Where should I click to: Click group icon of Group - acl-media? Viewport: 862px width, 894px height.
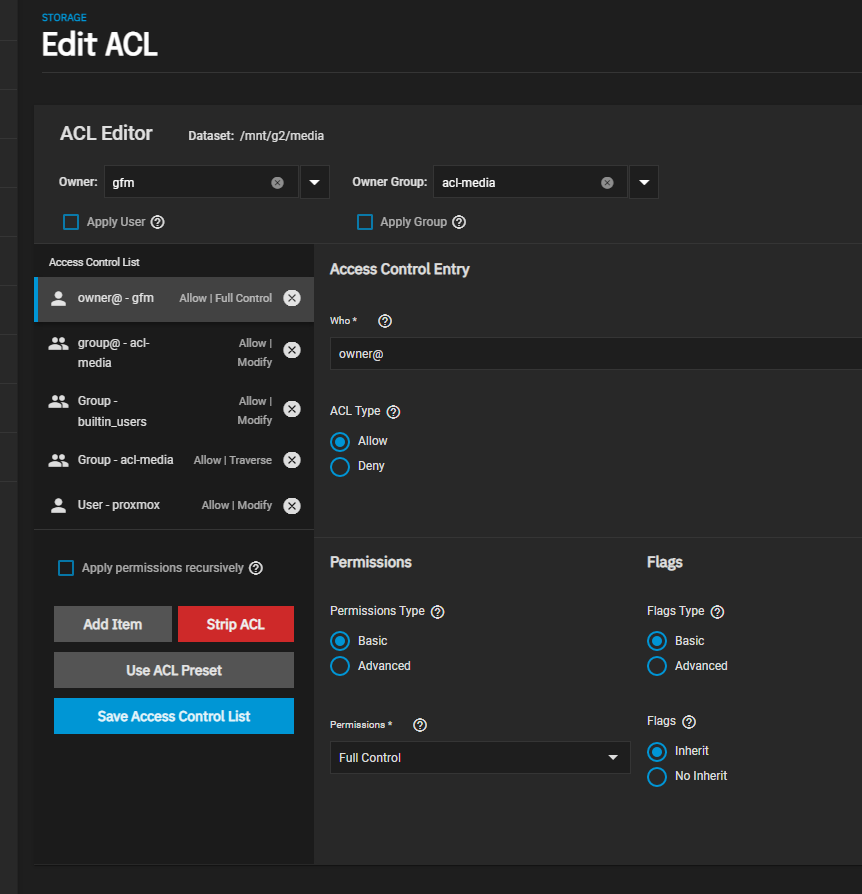coord(58,460)
